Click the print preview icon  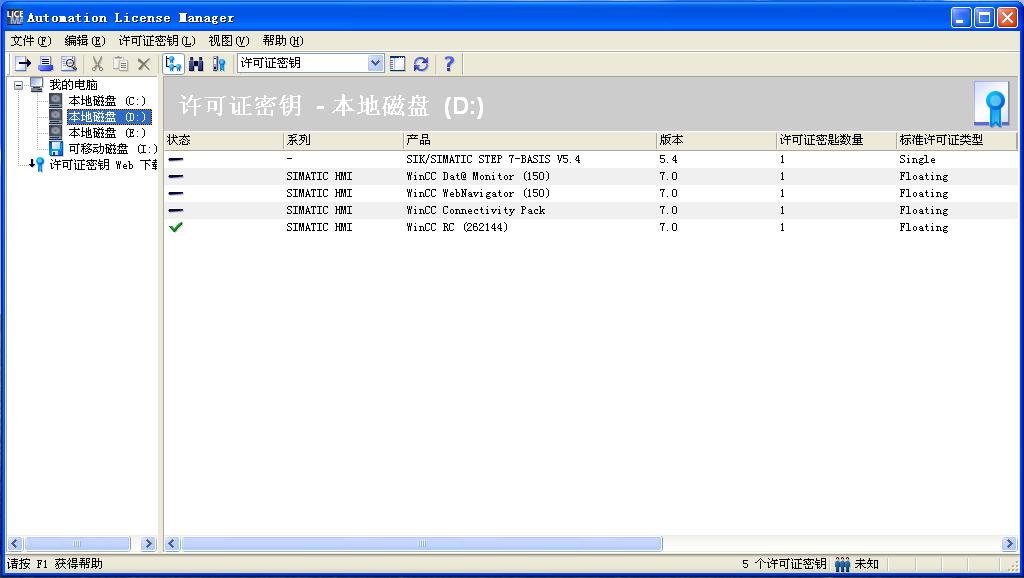[68, 64]
